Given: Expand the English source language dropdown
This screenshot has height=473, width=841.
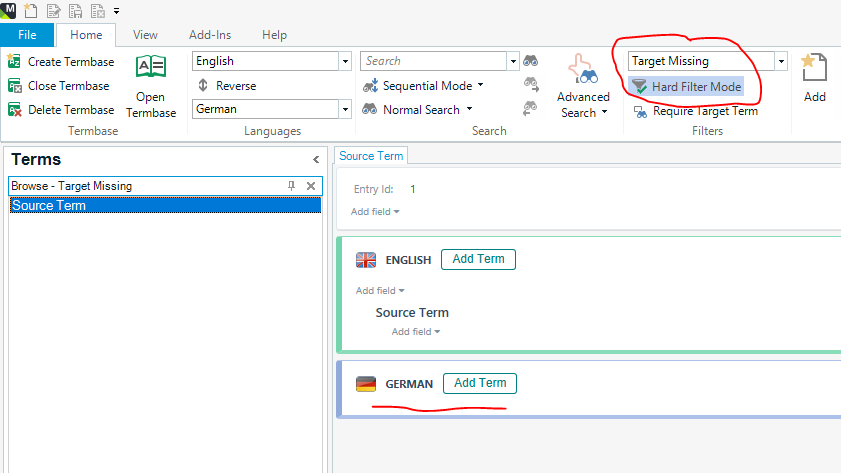Looking at the screenshot, I should pos(345,61).
